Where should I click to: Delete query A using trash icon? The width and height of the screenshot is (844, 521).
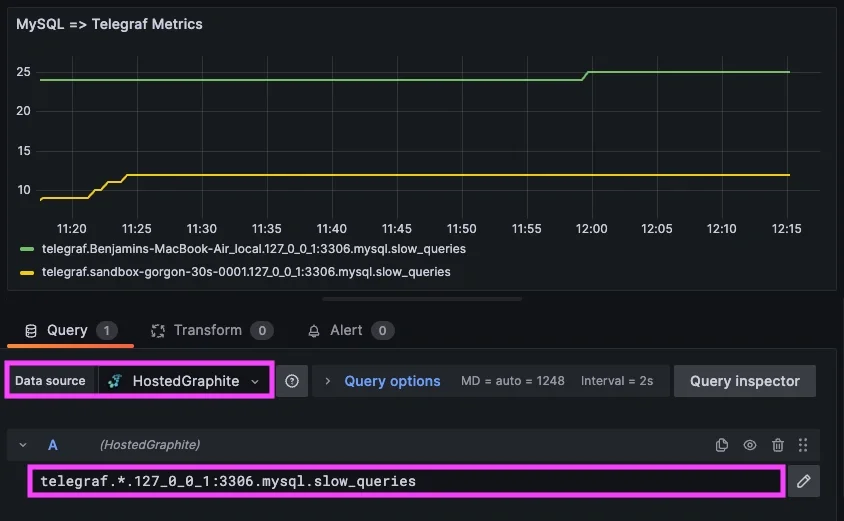click(x=778, y=445)
